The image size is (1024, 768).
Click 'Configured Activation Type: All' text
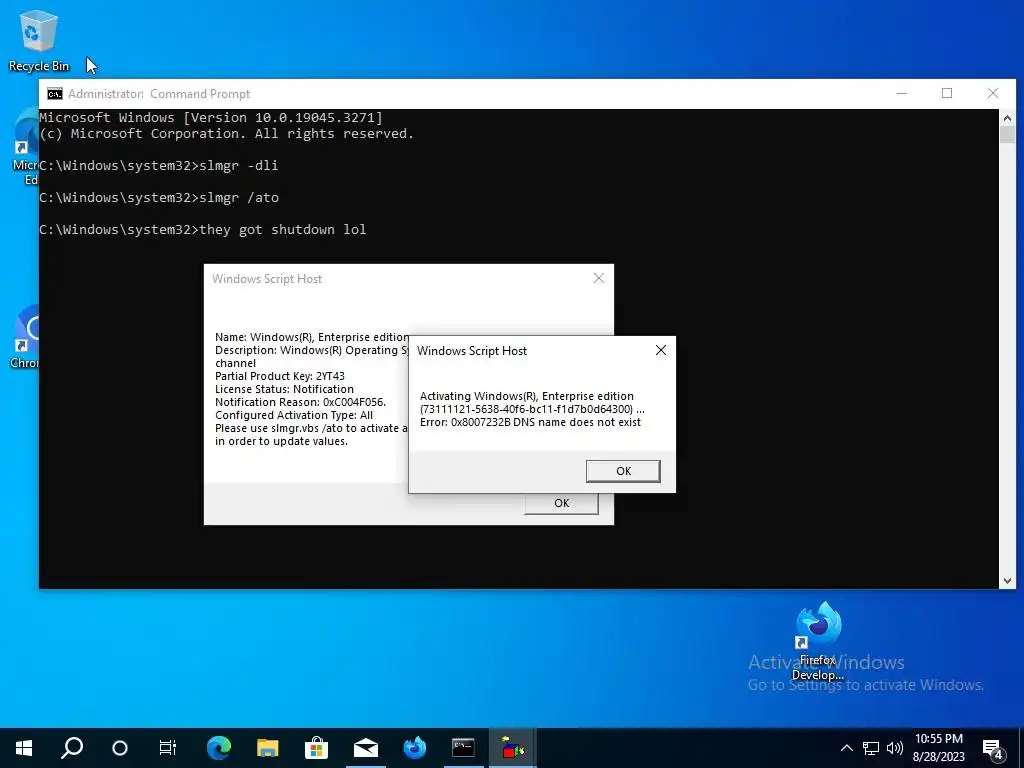[294, 415]
